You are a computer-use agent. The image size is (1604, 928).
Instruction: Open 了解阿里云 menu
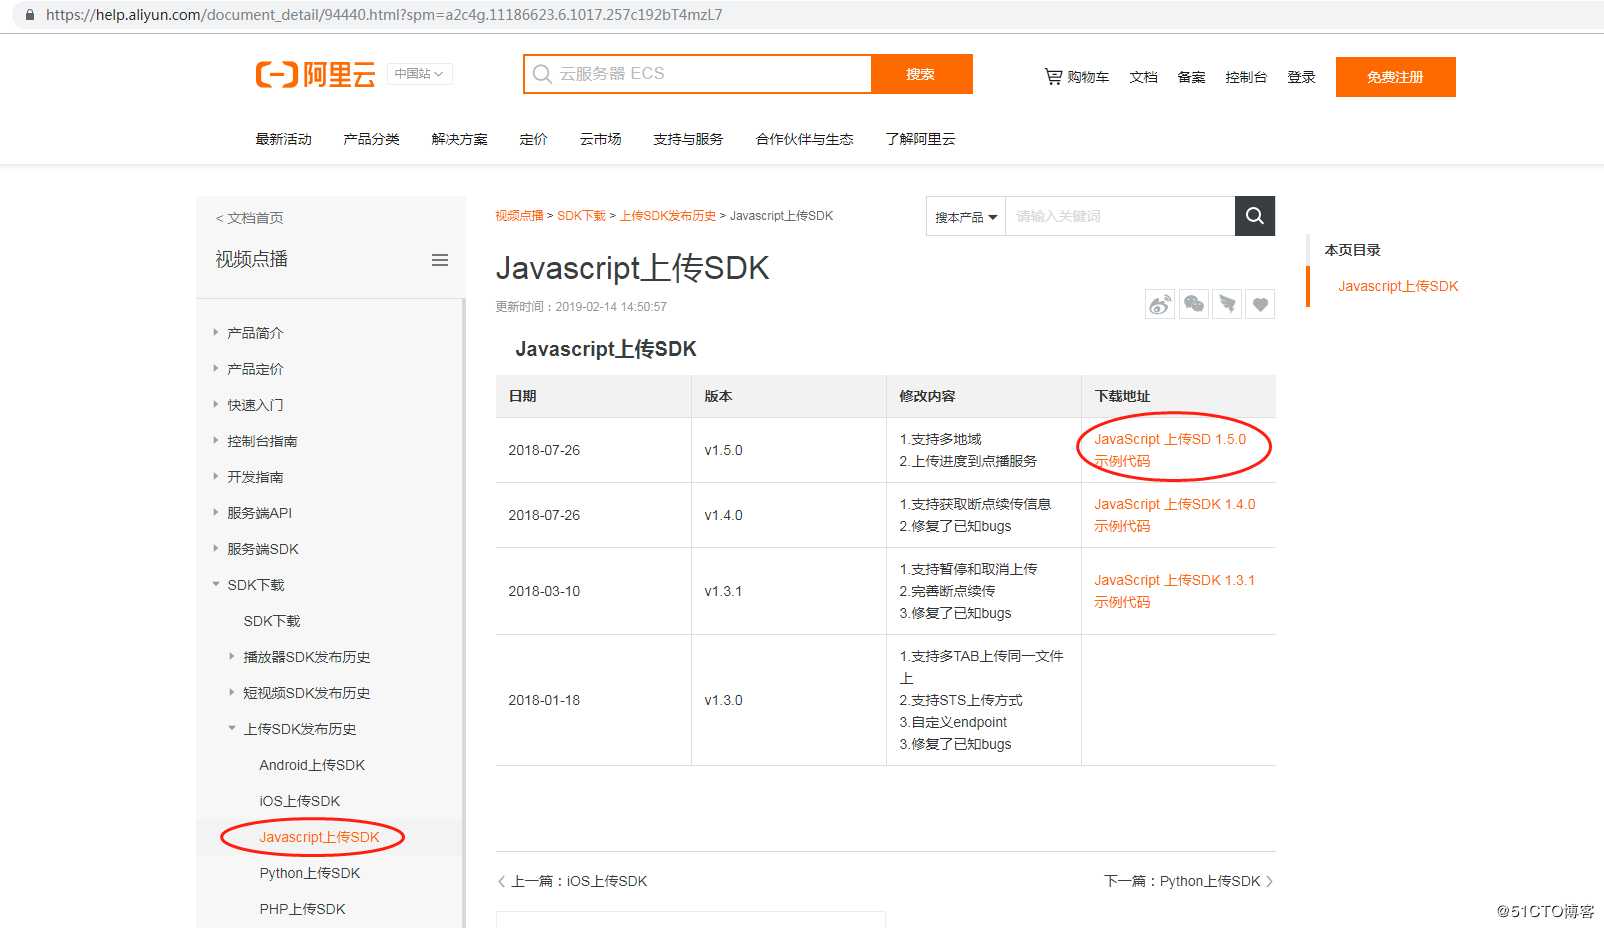[920, 139]
